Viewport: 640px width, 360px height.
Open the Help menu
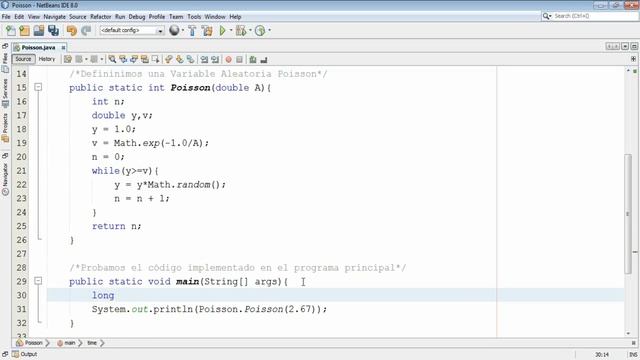235,17
